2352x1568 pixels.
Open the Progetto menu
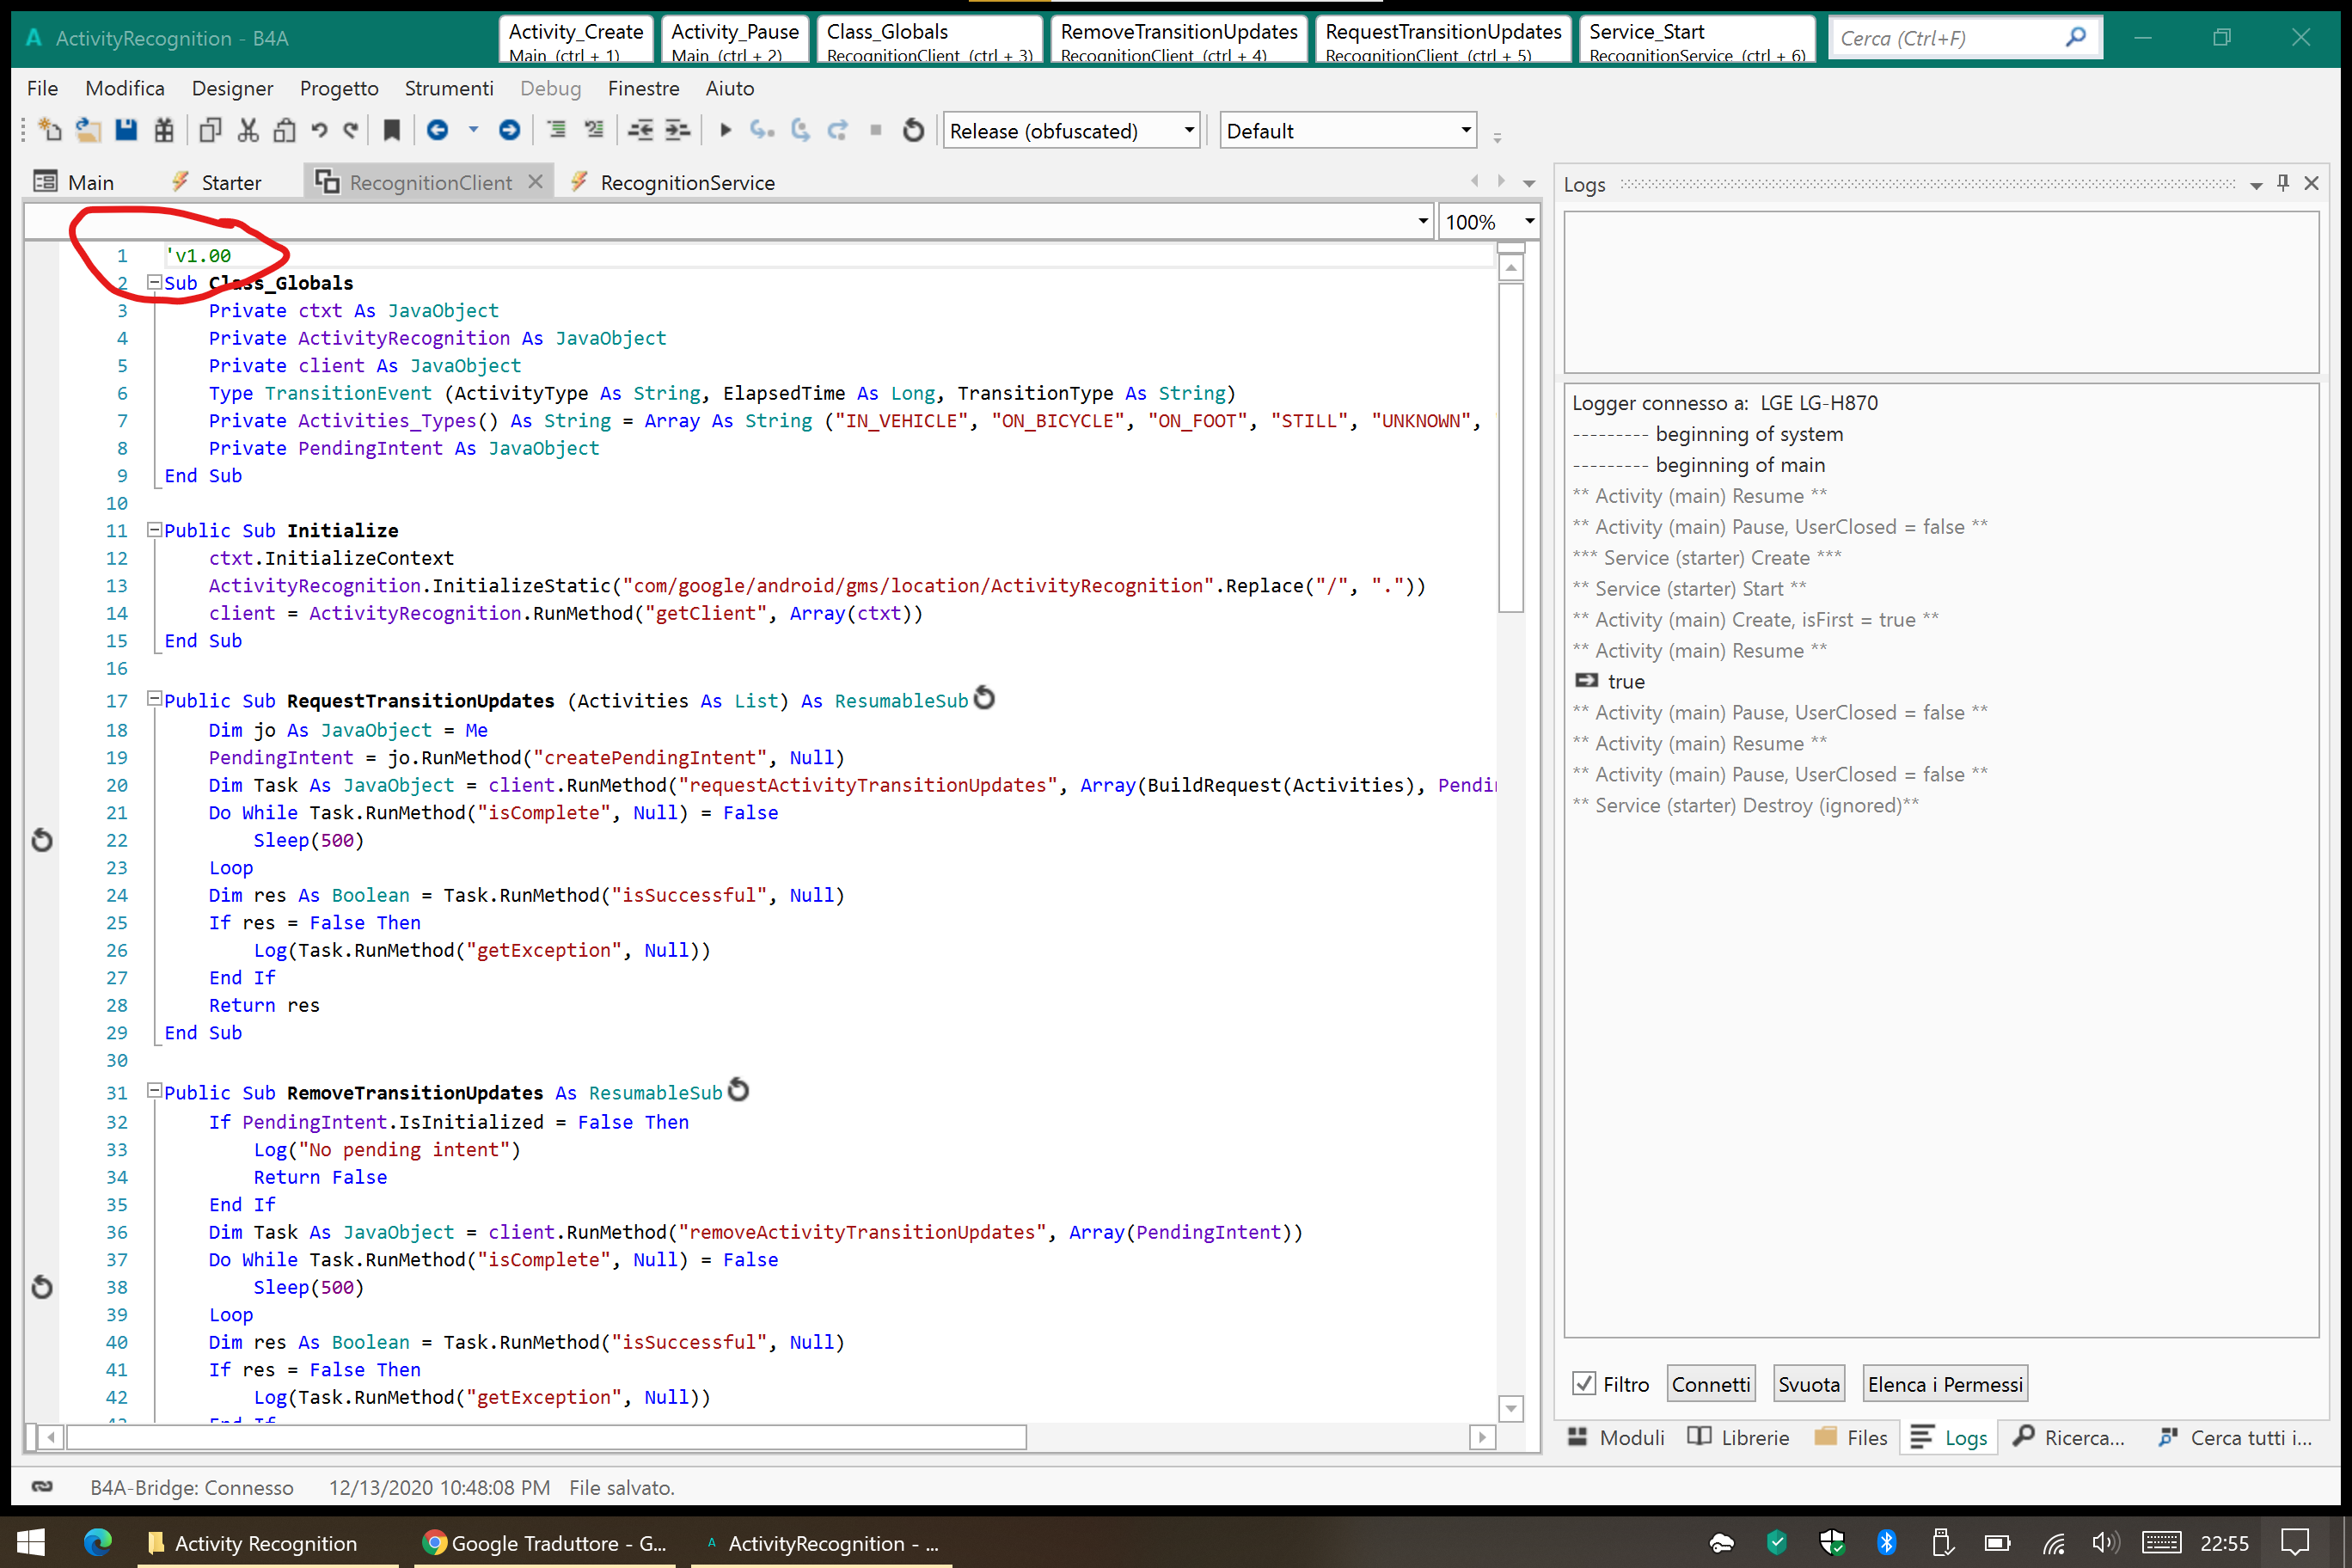(x=339, y=88)
